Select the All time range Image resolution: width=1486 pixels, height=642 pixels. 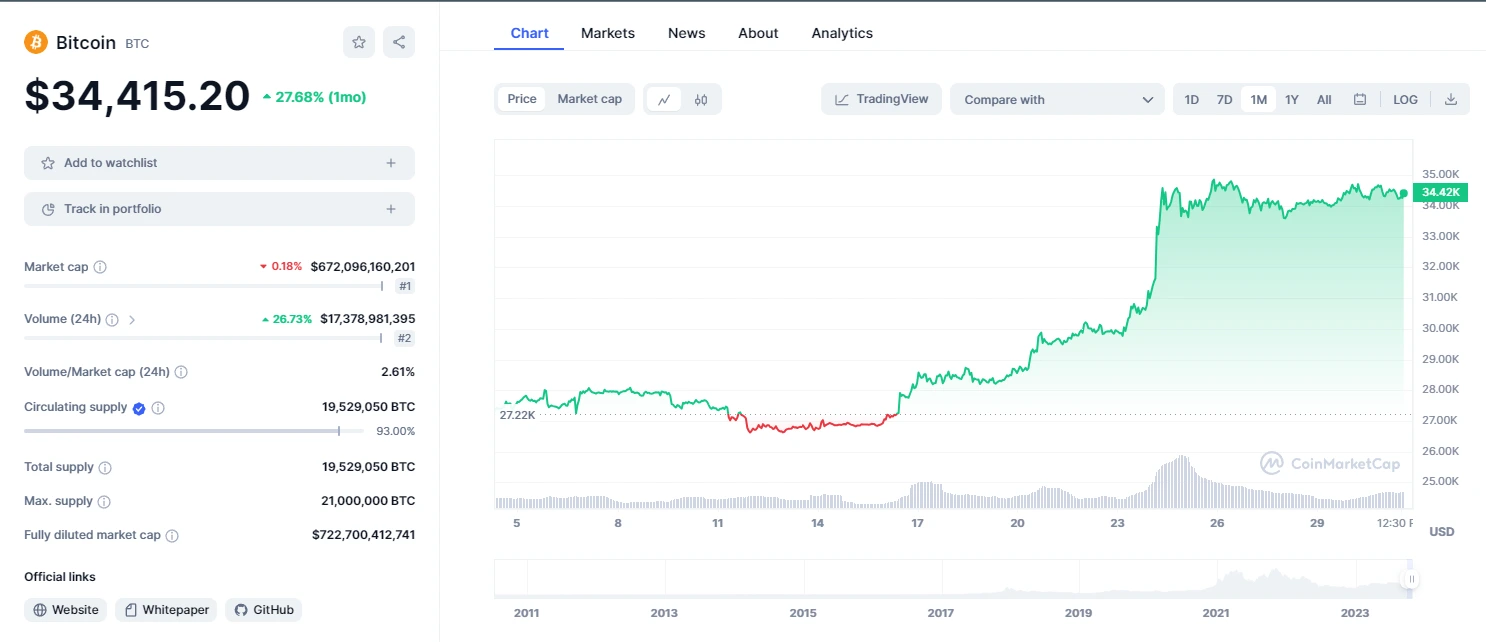(1324, 99)
